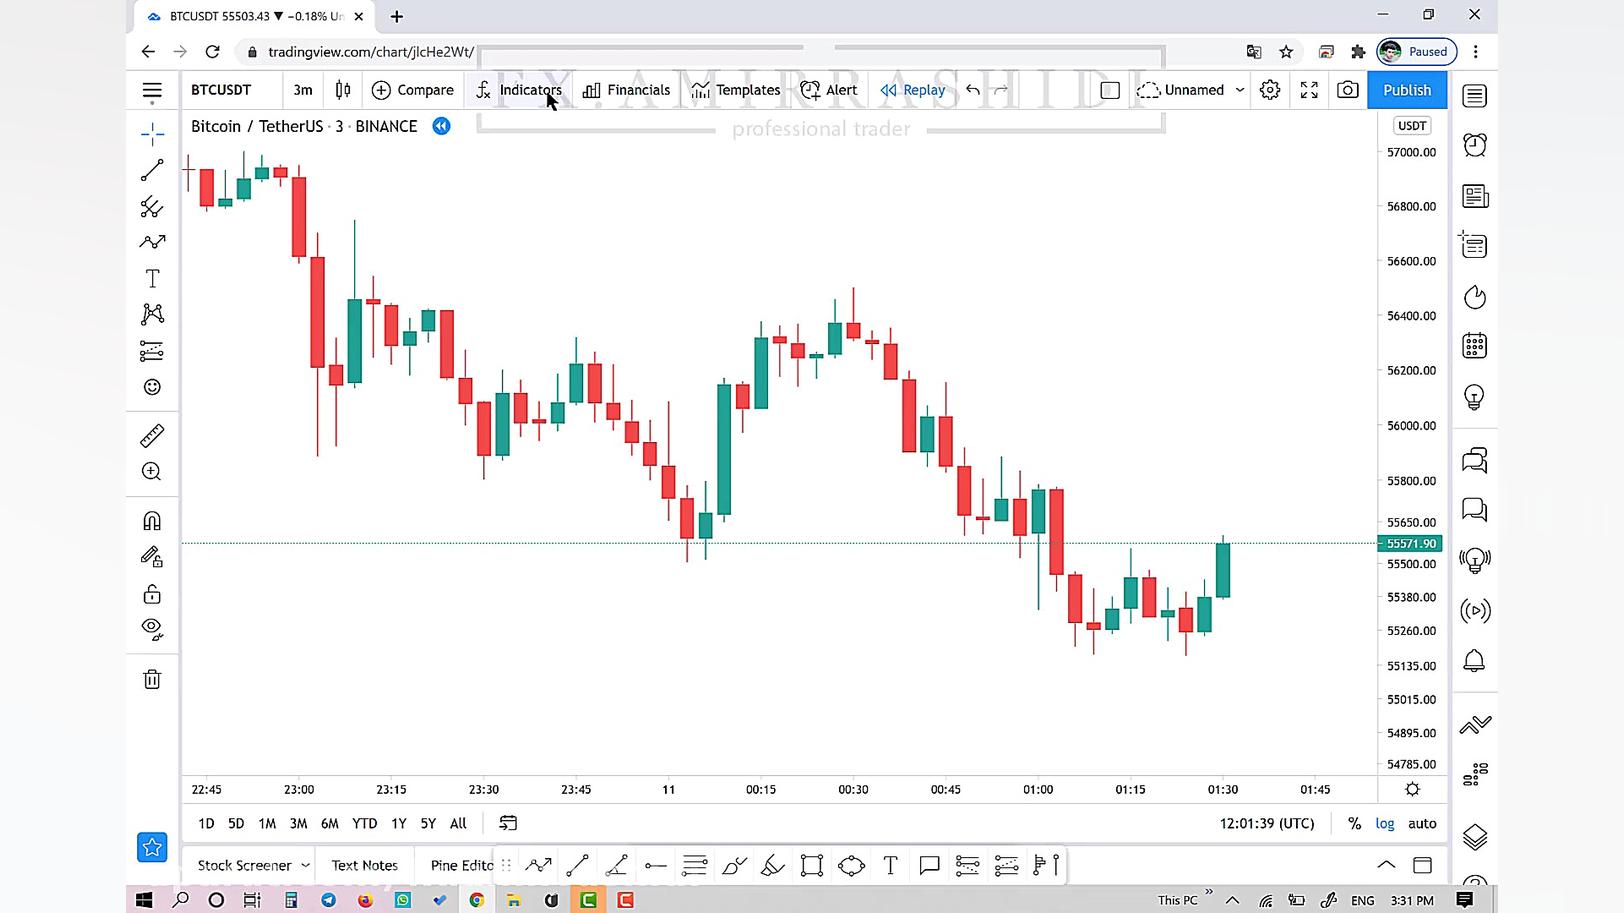Open the hotlists flame panel

point(1475,297)
